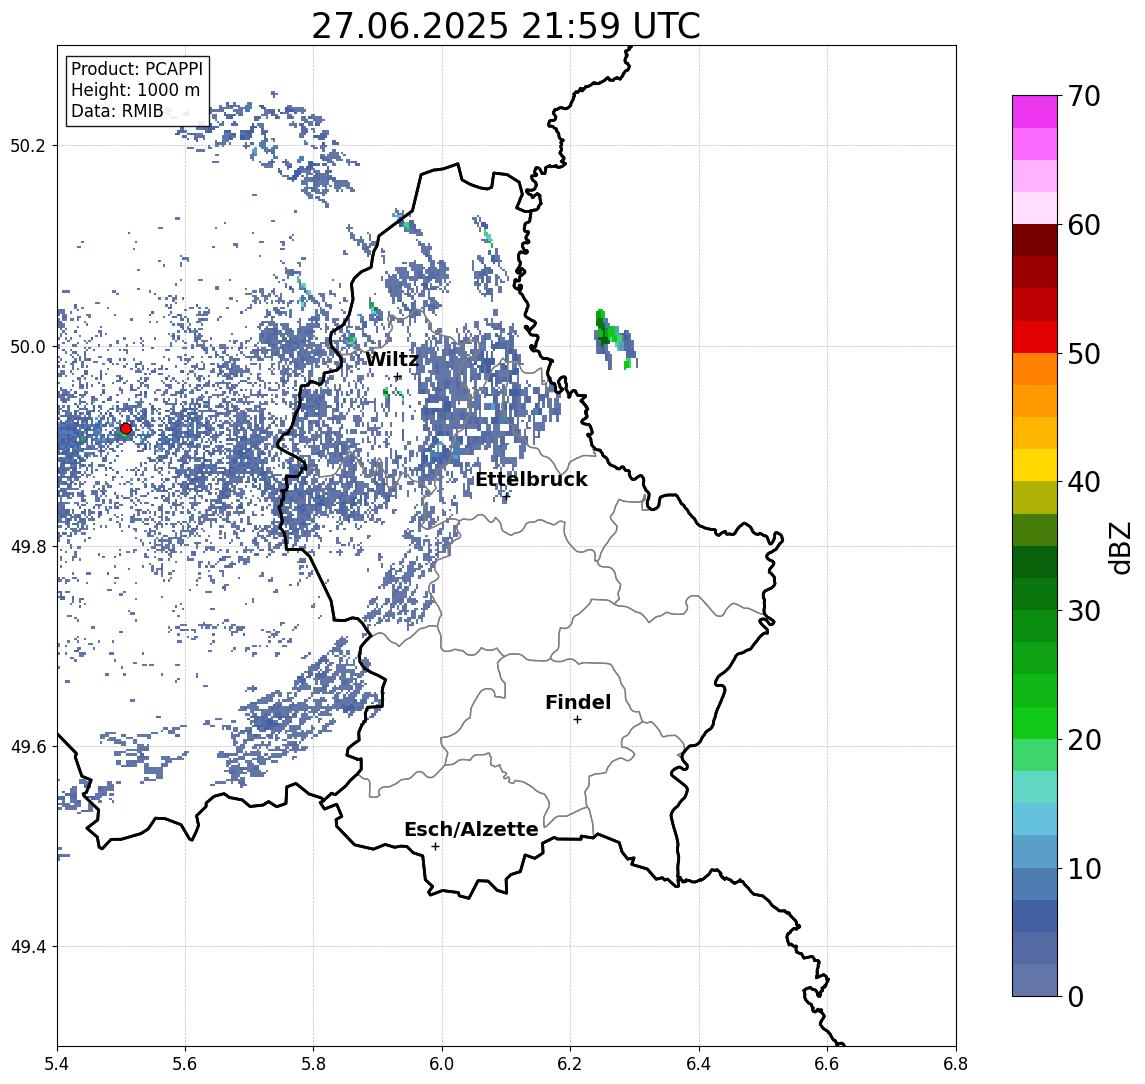Viewport: 1145px width, 1084px height.
Task: Select the timestamp title 27.06.2025 21:59 UTC
Action: click(506, 26)
